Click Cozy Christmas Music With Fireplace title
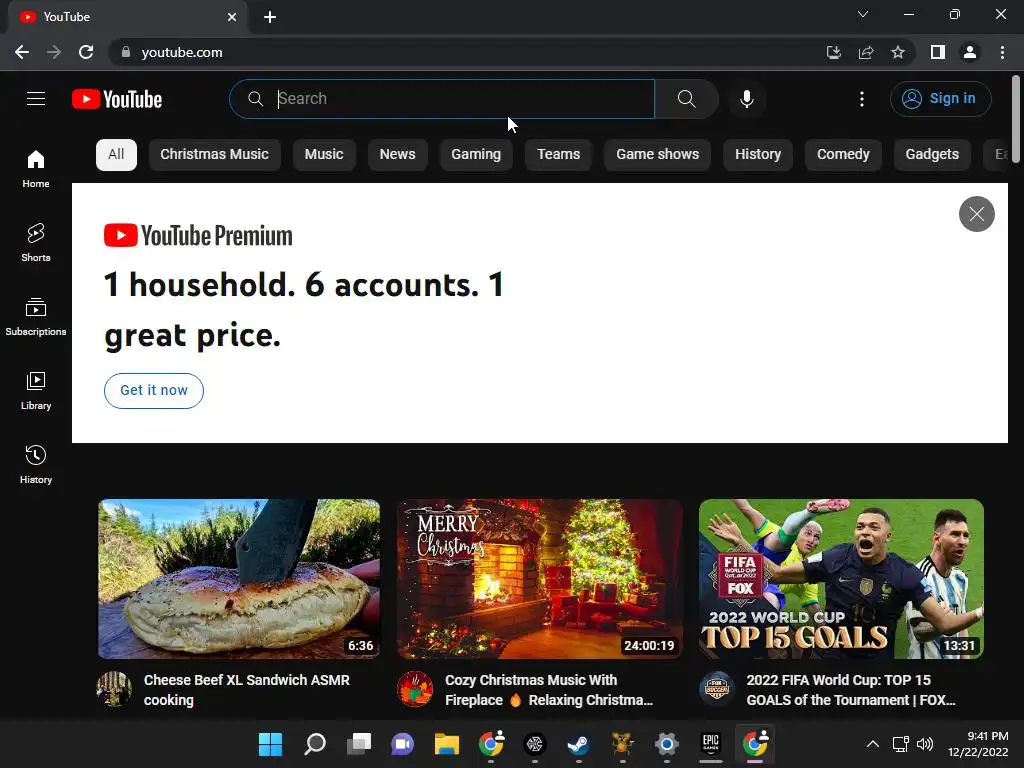Screen dimensions: 1024x768 click(549, 690)
